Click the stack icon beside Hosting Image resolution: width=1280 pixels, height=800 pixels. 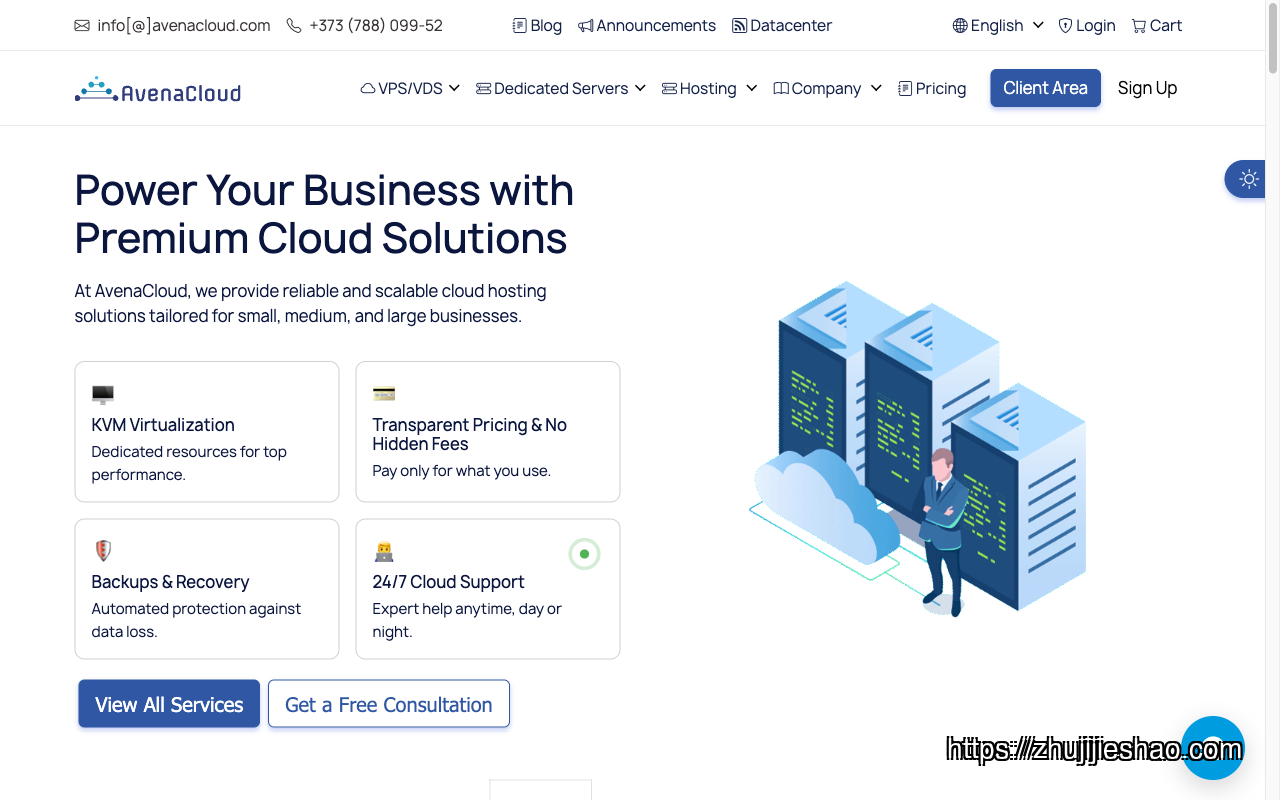(670, 88)
